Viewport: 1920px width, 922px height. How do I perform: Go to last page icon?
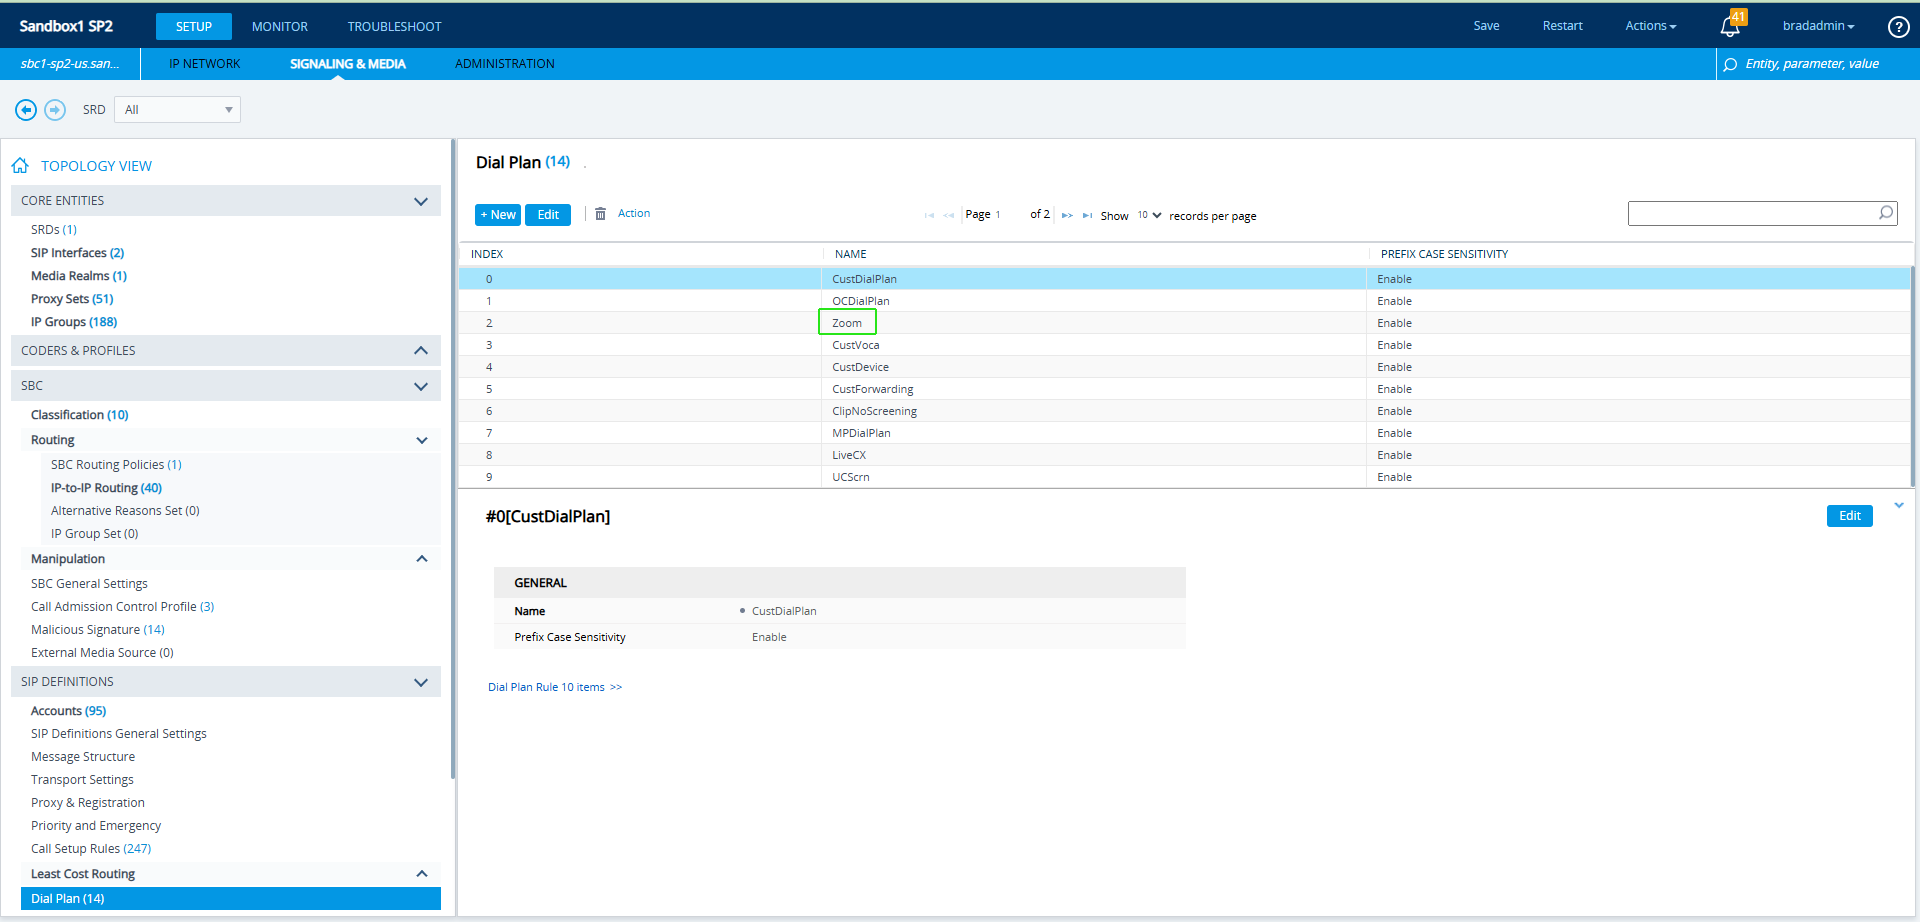click(x=1087, y=215)
